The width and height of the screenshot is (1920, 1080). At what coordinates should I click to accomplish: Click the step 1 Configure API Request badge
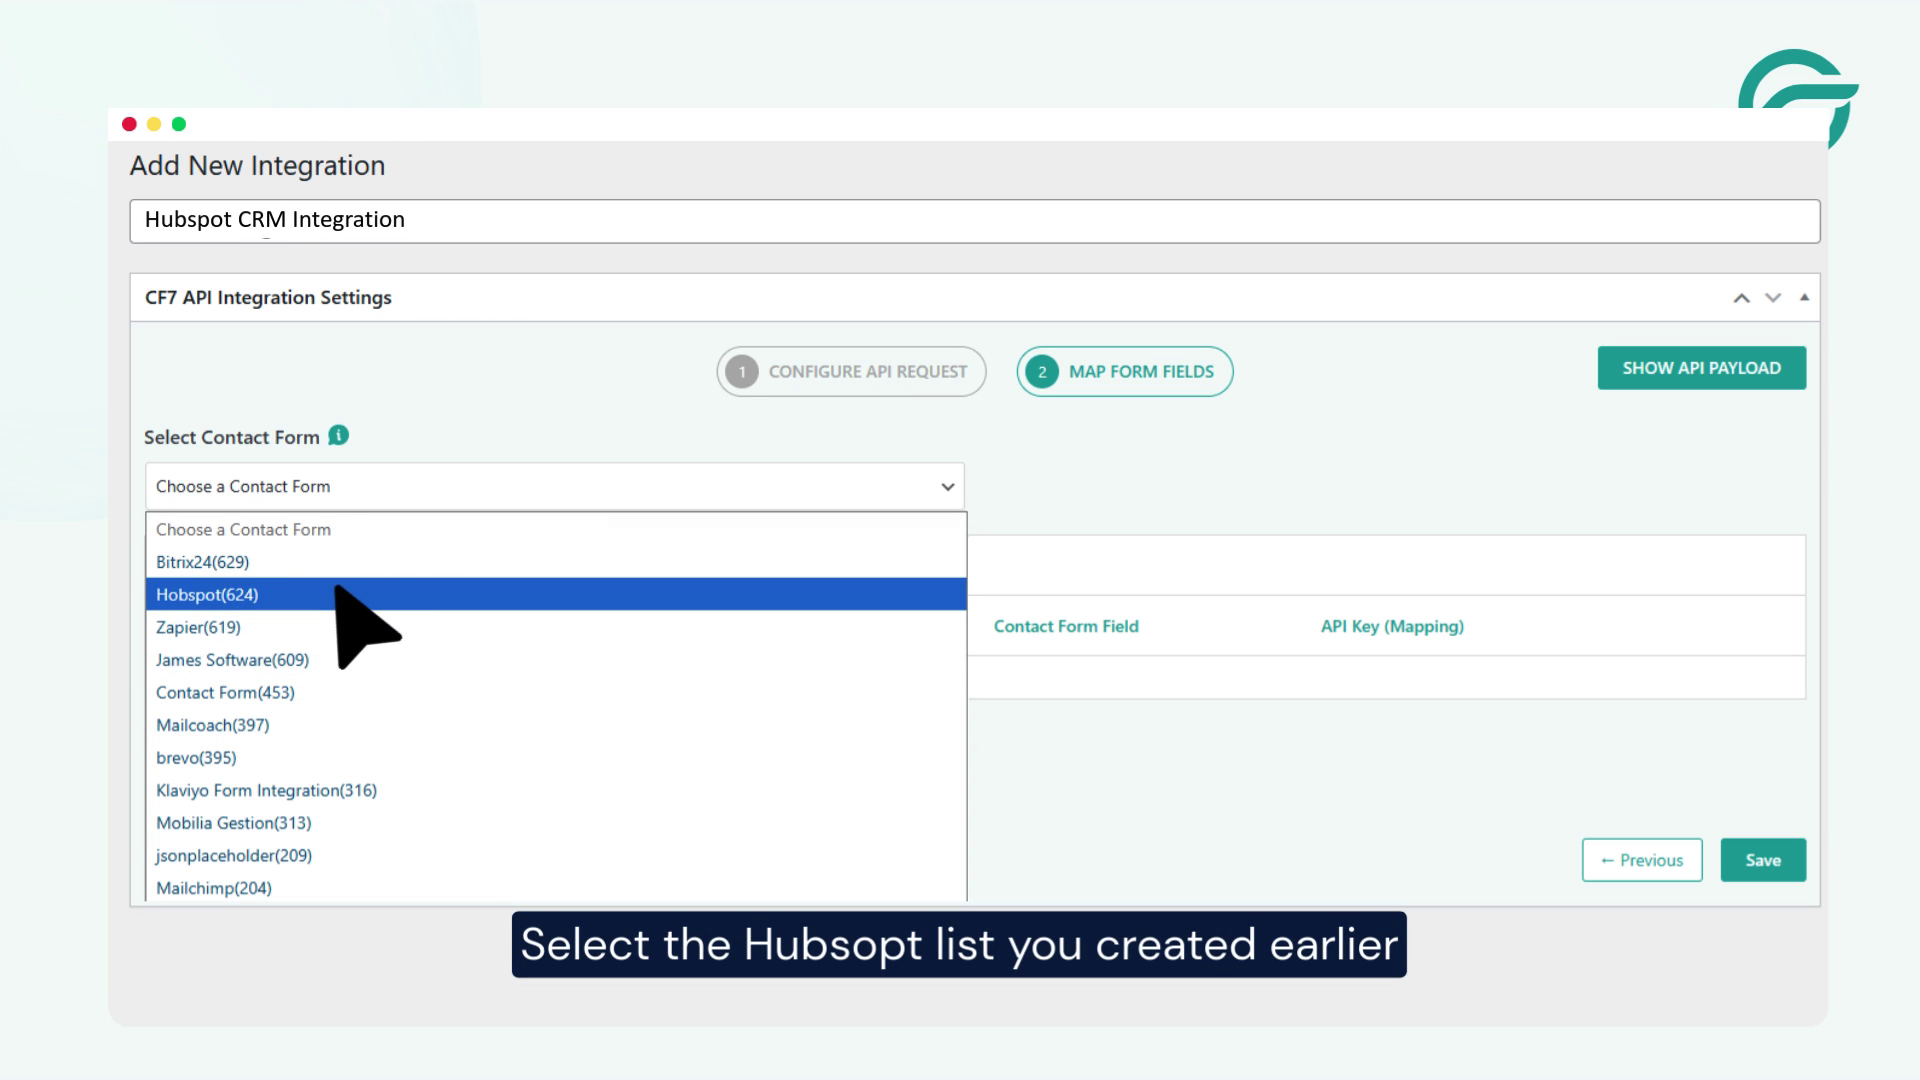pos(850,370)
